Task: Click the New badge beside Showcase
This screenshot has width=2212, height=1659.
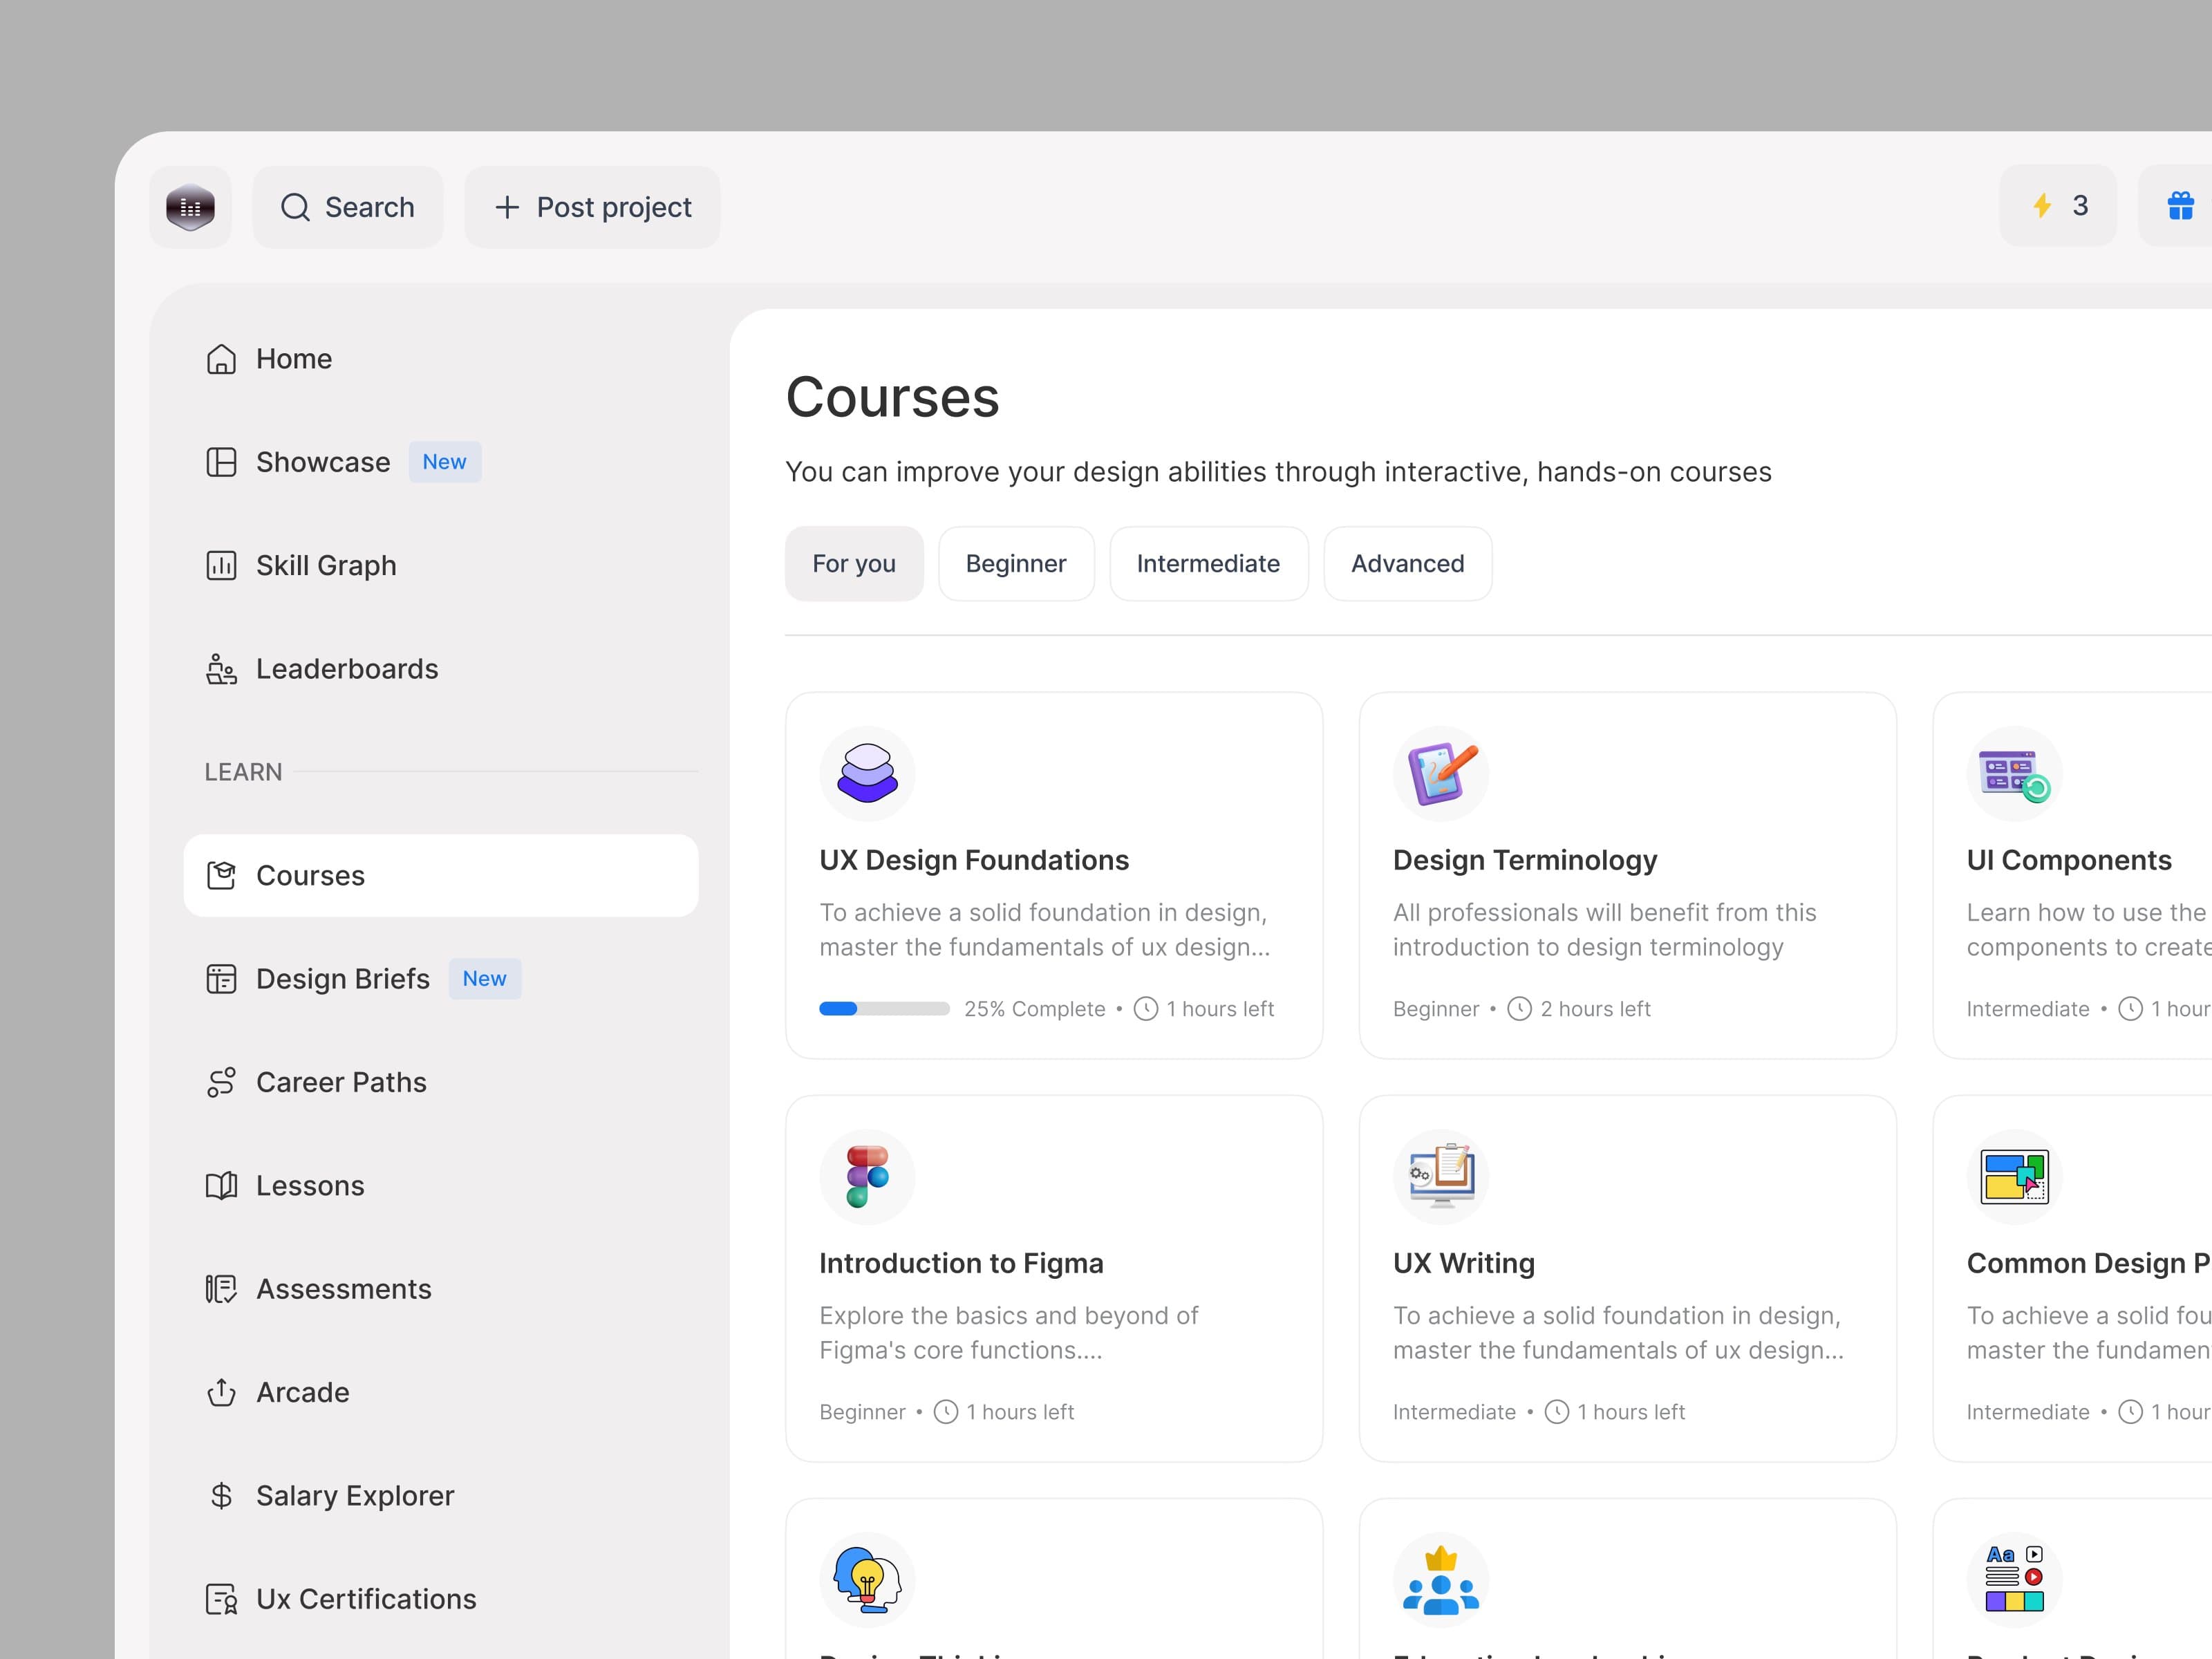Action: (x=445, y=462)
